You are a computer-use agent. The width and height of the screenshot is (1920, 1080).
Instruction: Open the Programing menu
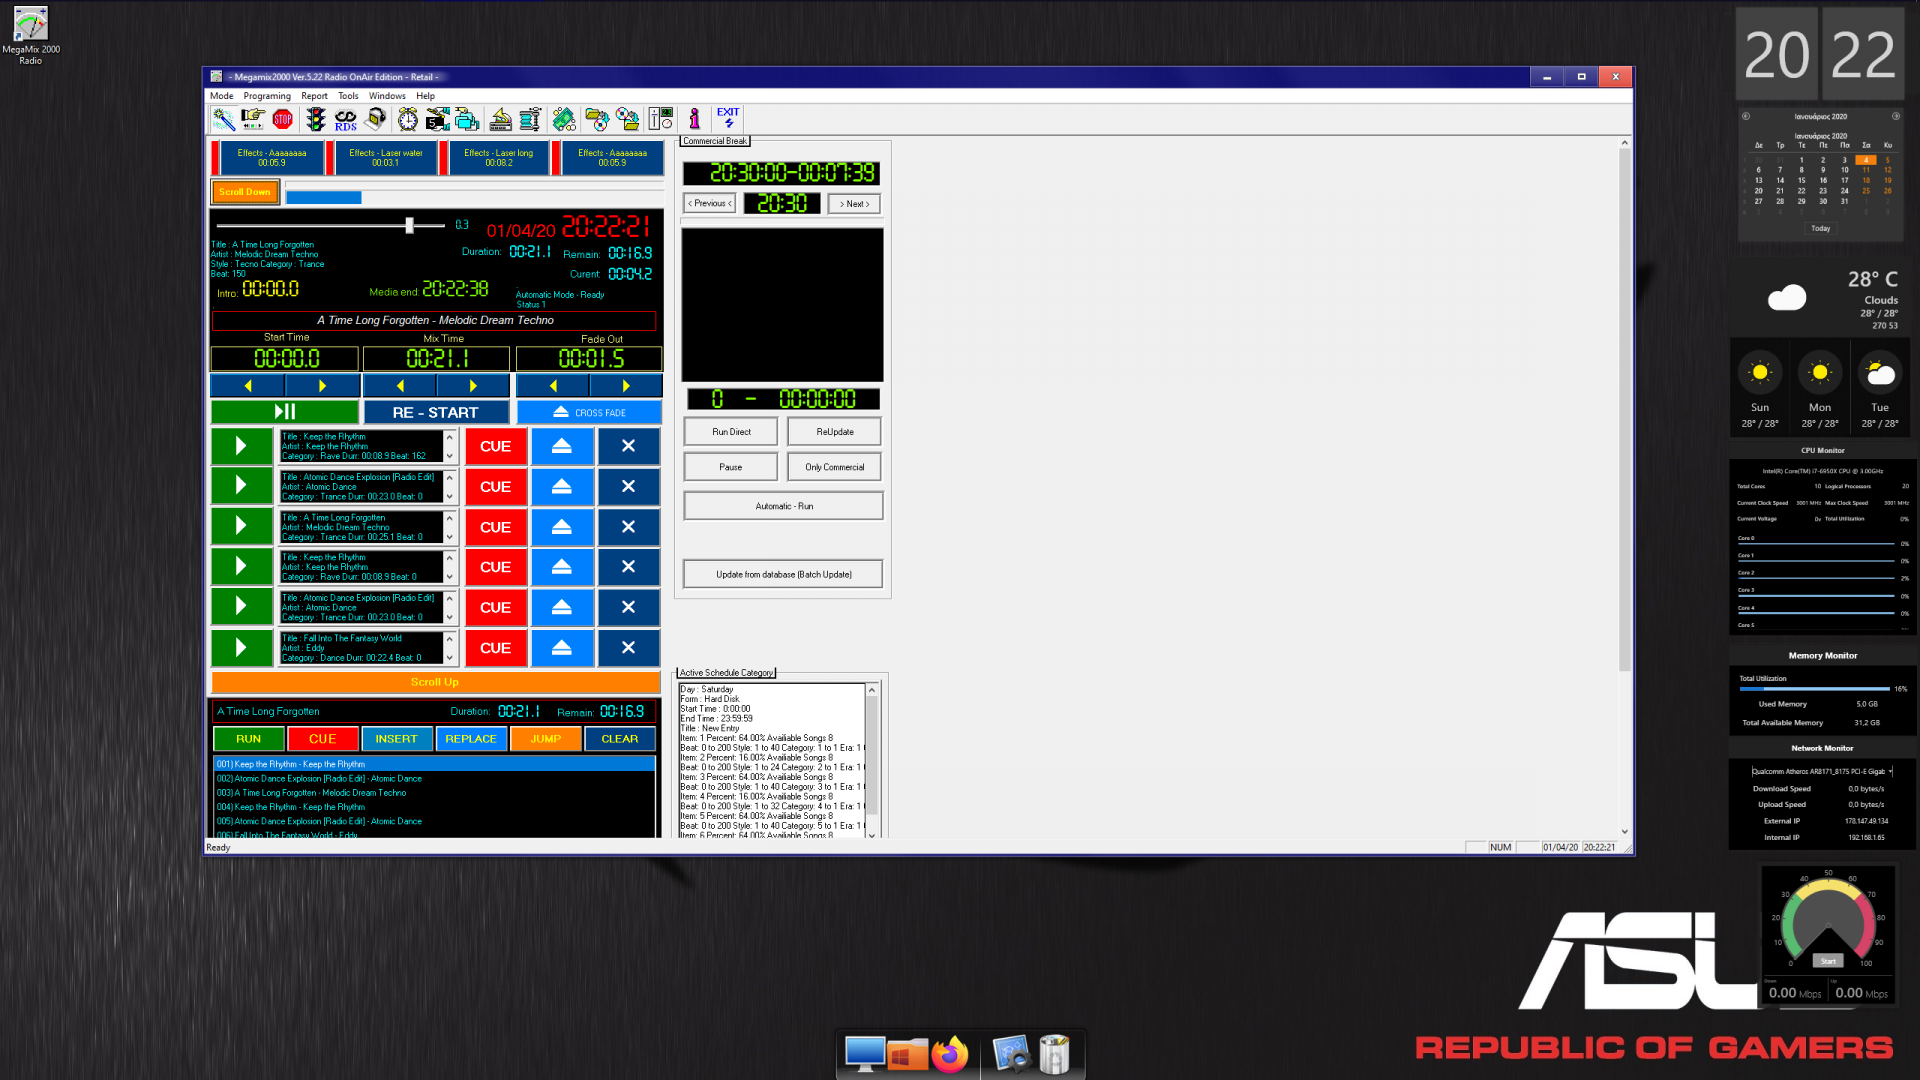point(266,96)
